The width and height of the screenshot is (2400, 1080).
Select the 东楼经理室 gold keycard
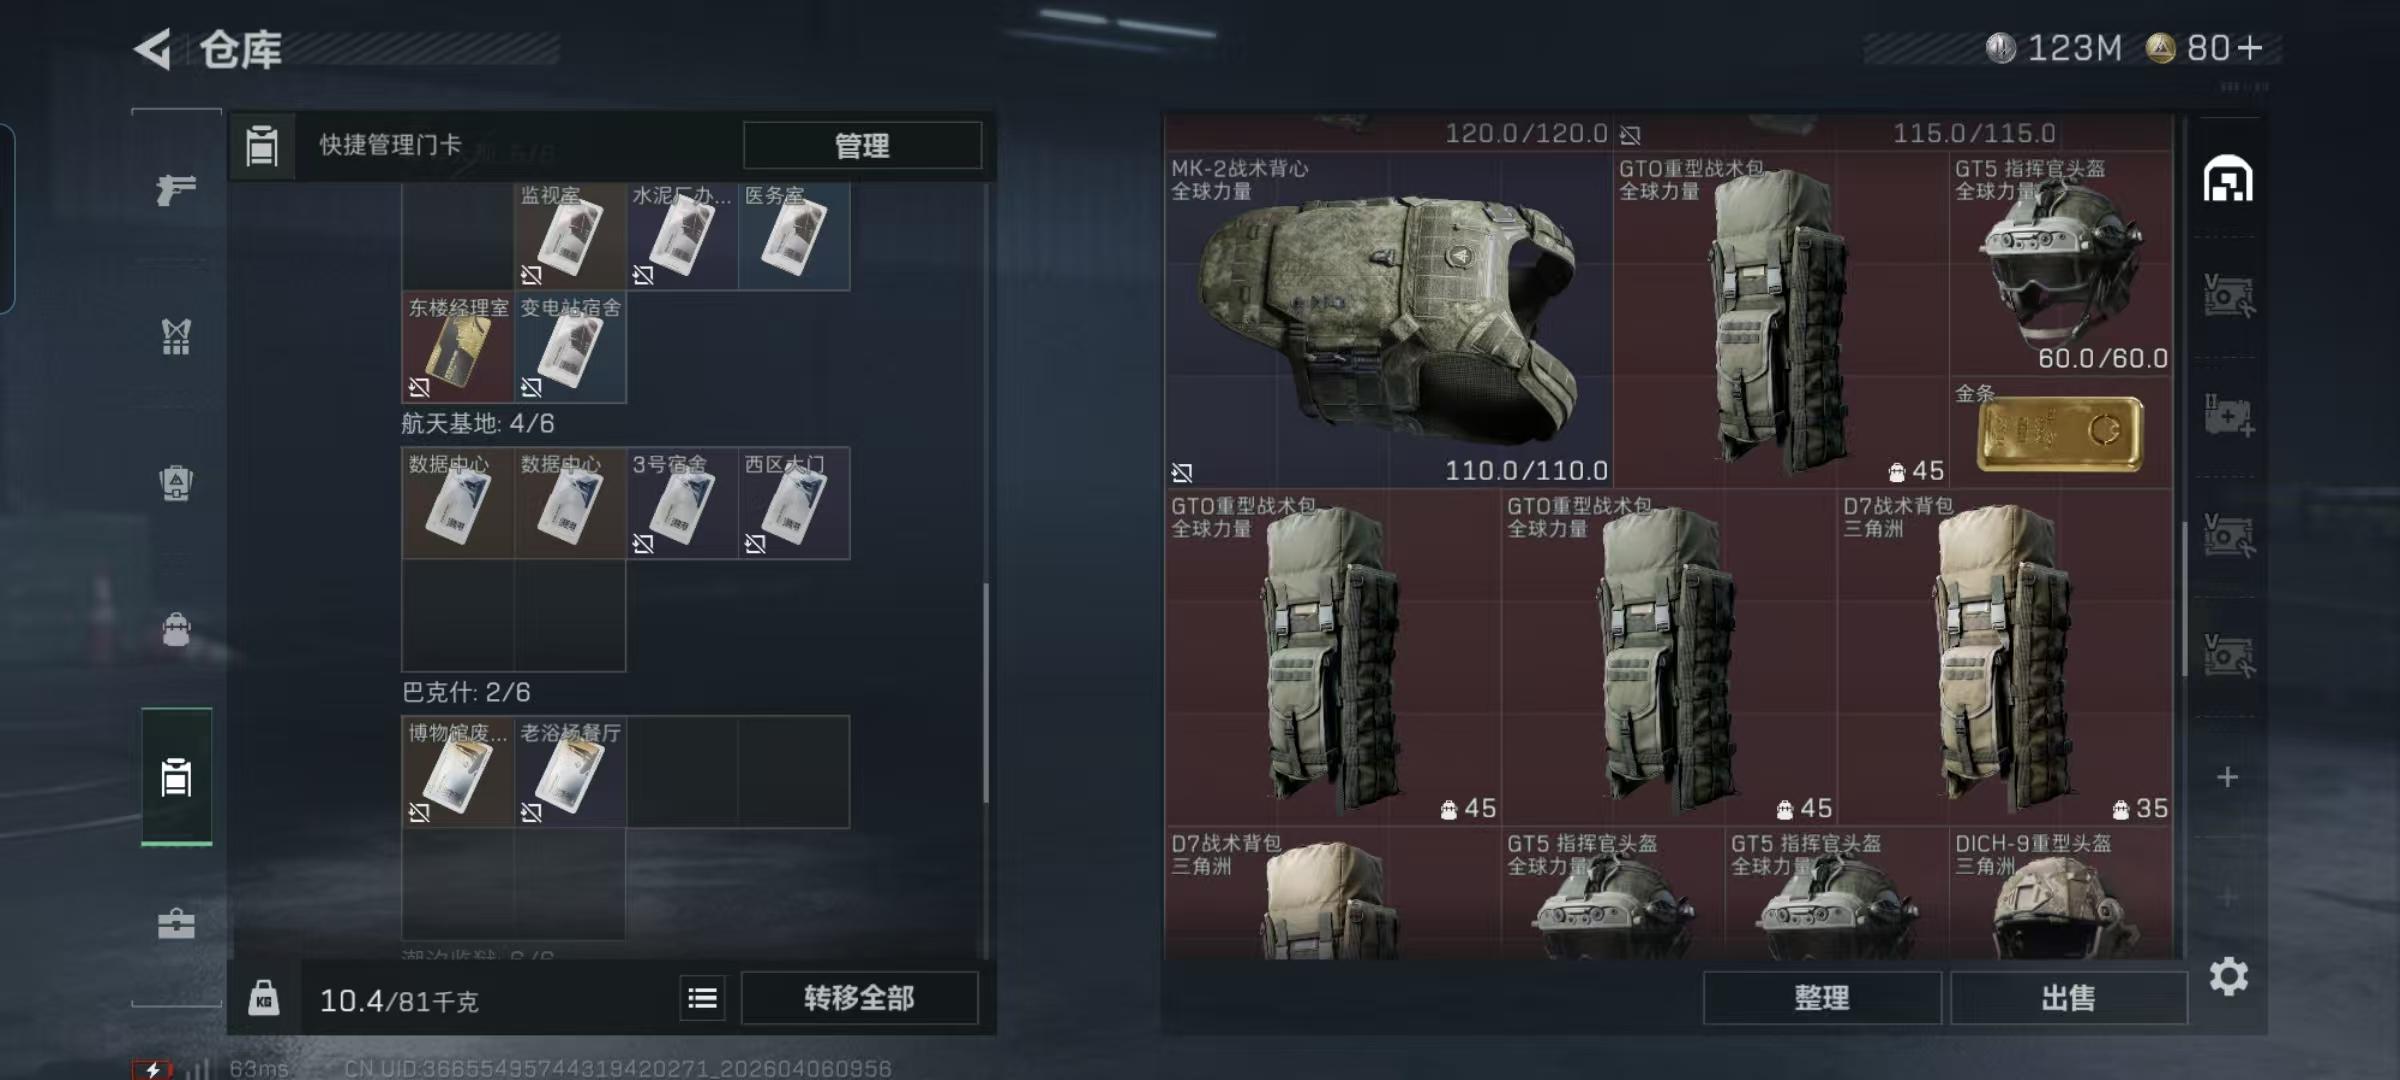point(458,347)
